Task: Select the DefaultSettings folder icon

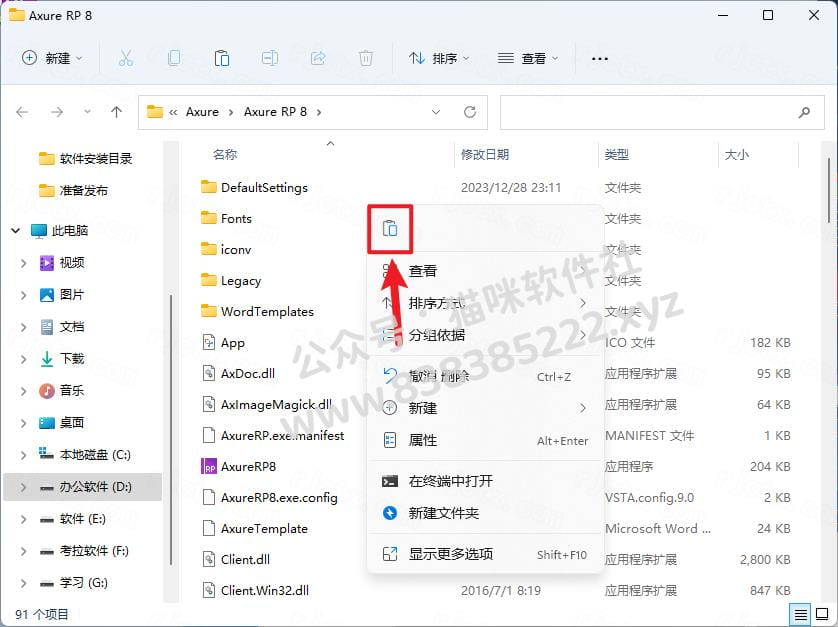Action: pyautogui.click(x=209, y=187)
